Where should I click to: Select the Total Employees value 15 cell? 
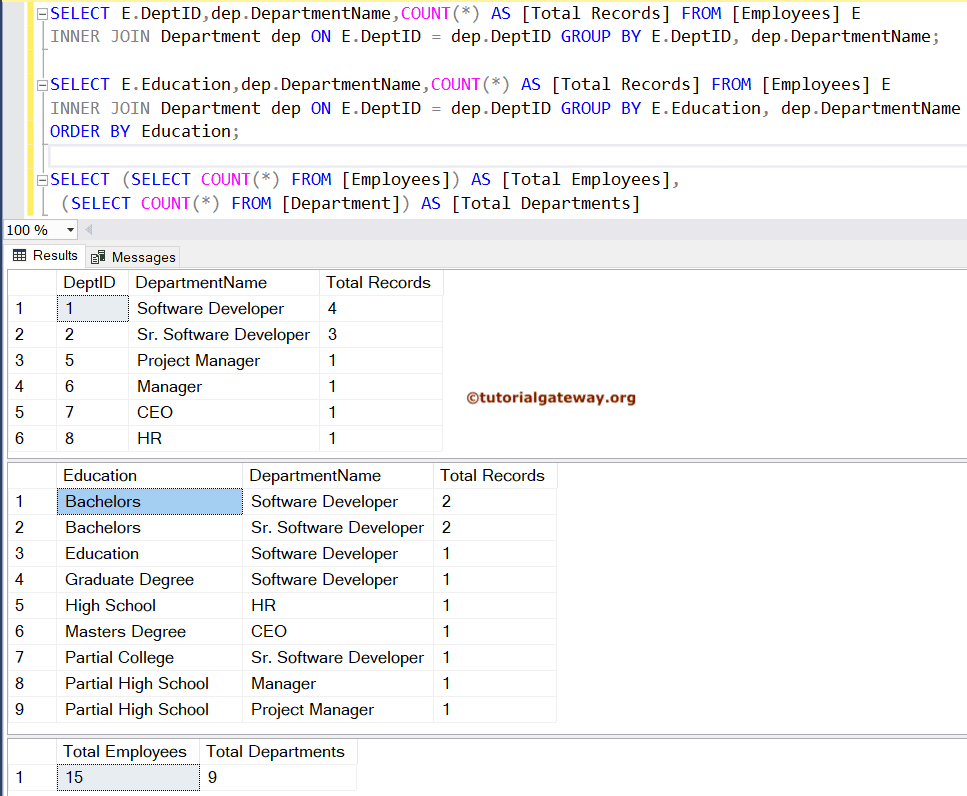(128, 778)
